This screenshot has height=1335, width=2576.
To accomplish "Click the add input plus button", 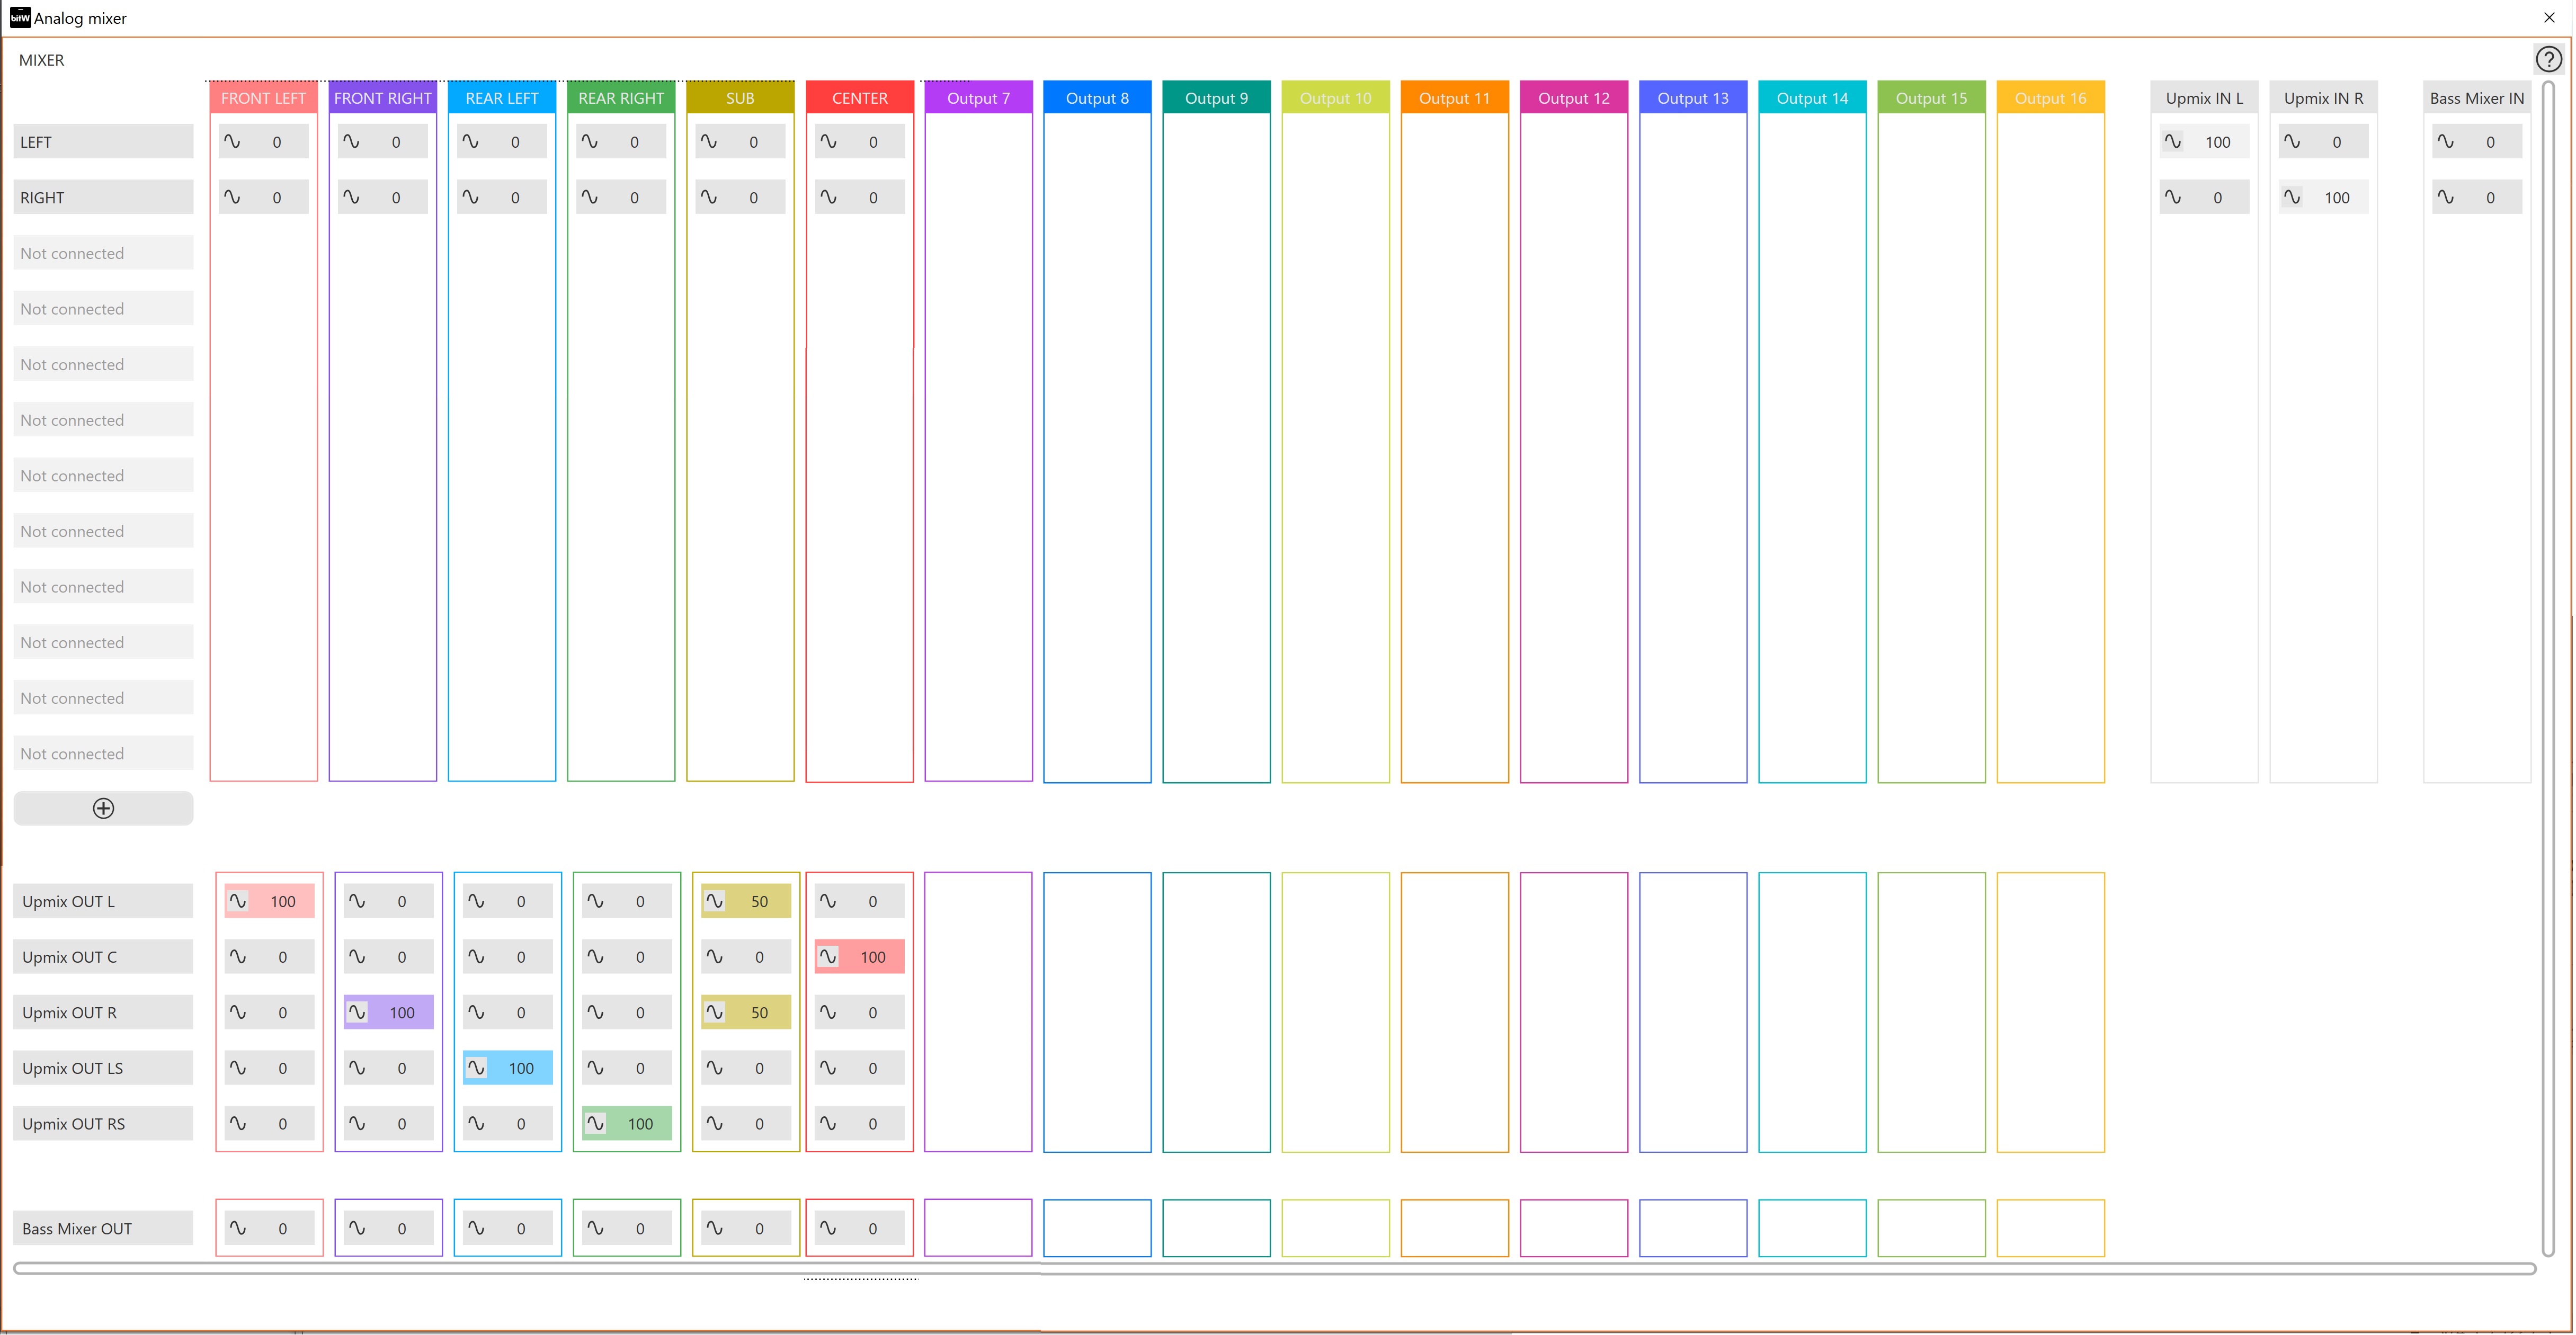I will pyautogui.click(x=103, y=808).
